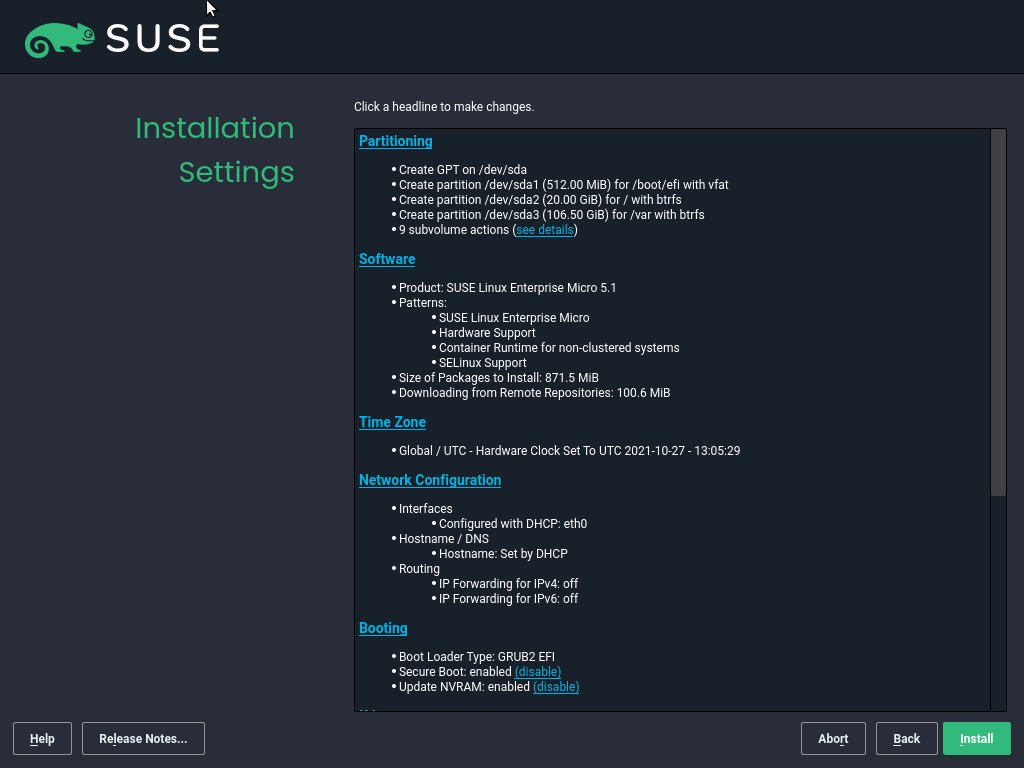Click the 'Hardware Support' pattern entry
Screen dimensions: 1024x768
pyautogui.click(x=487, y=333)
